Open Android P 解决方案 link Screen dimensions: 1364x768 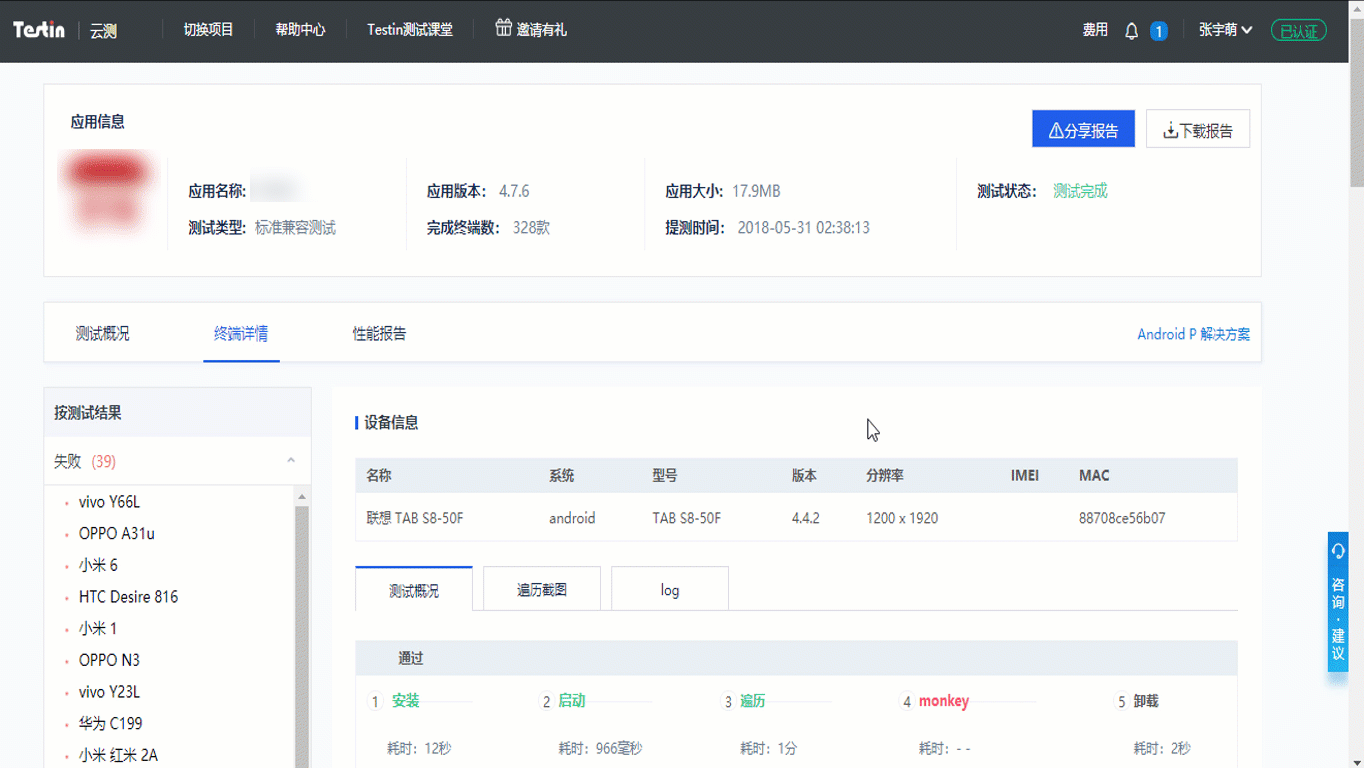coord(1193,334)
